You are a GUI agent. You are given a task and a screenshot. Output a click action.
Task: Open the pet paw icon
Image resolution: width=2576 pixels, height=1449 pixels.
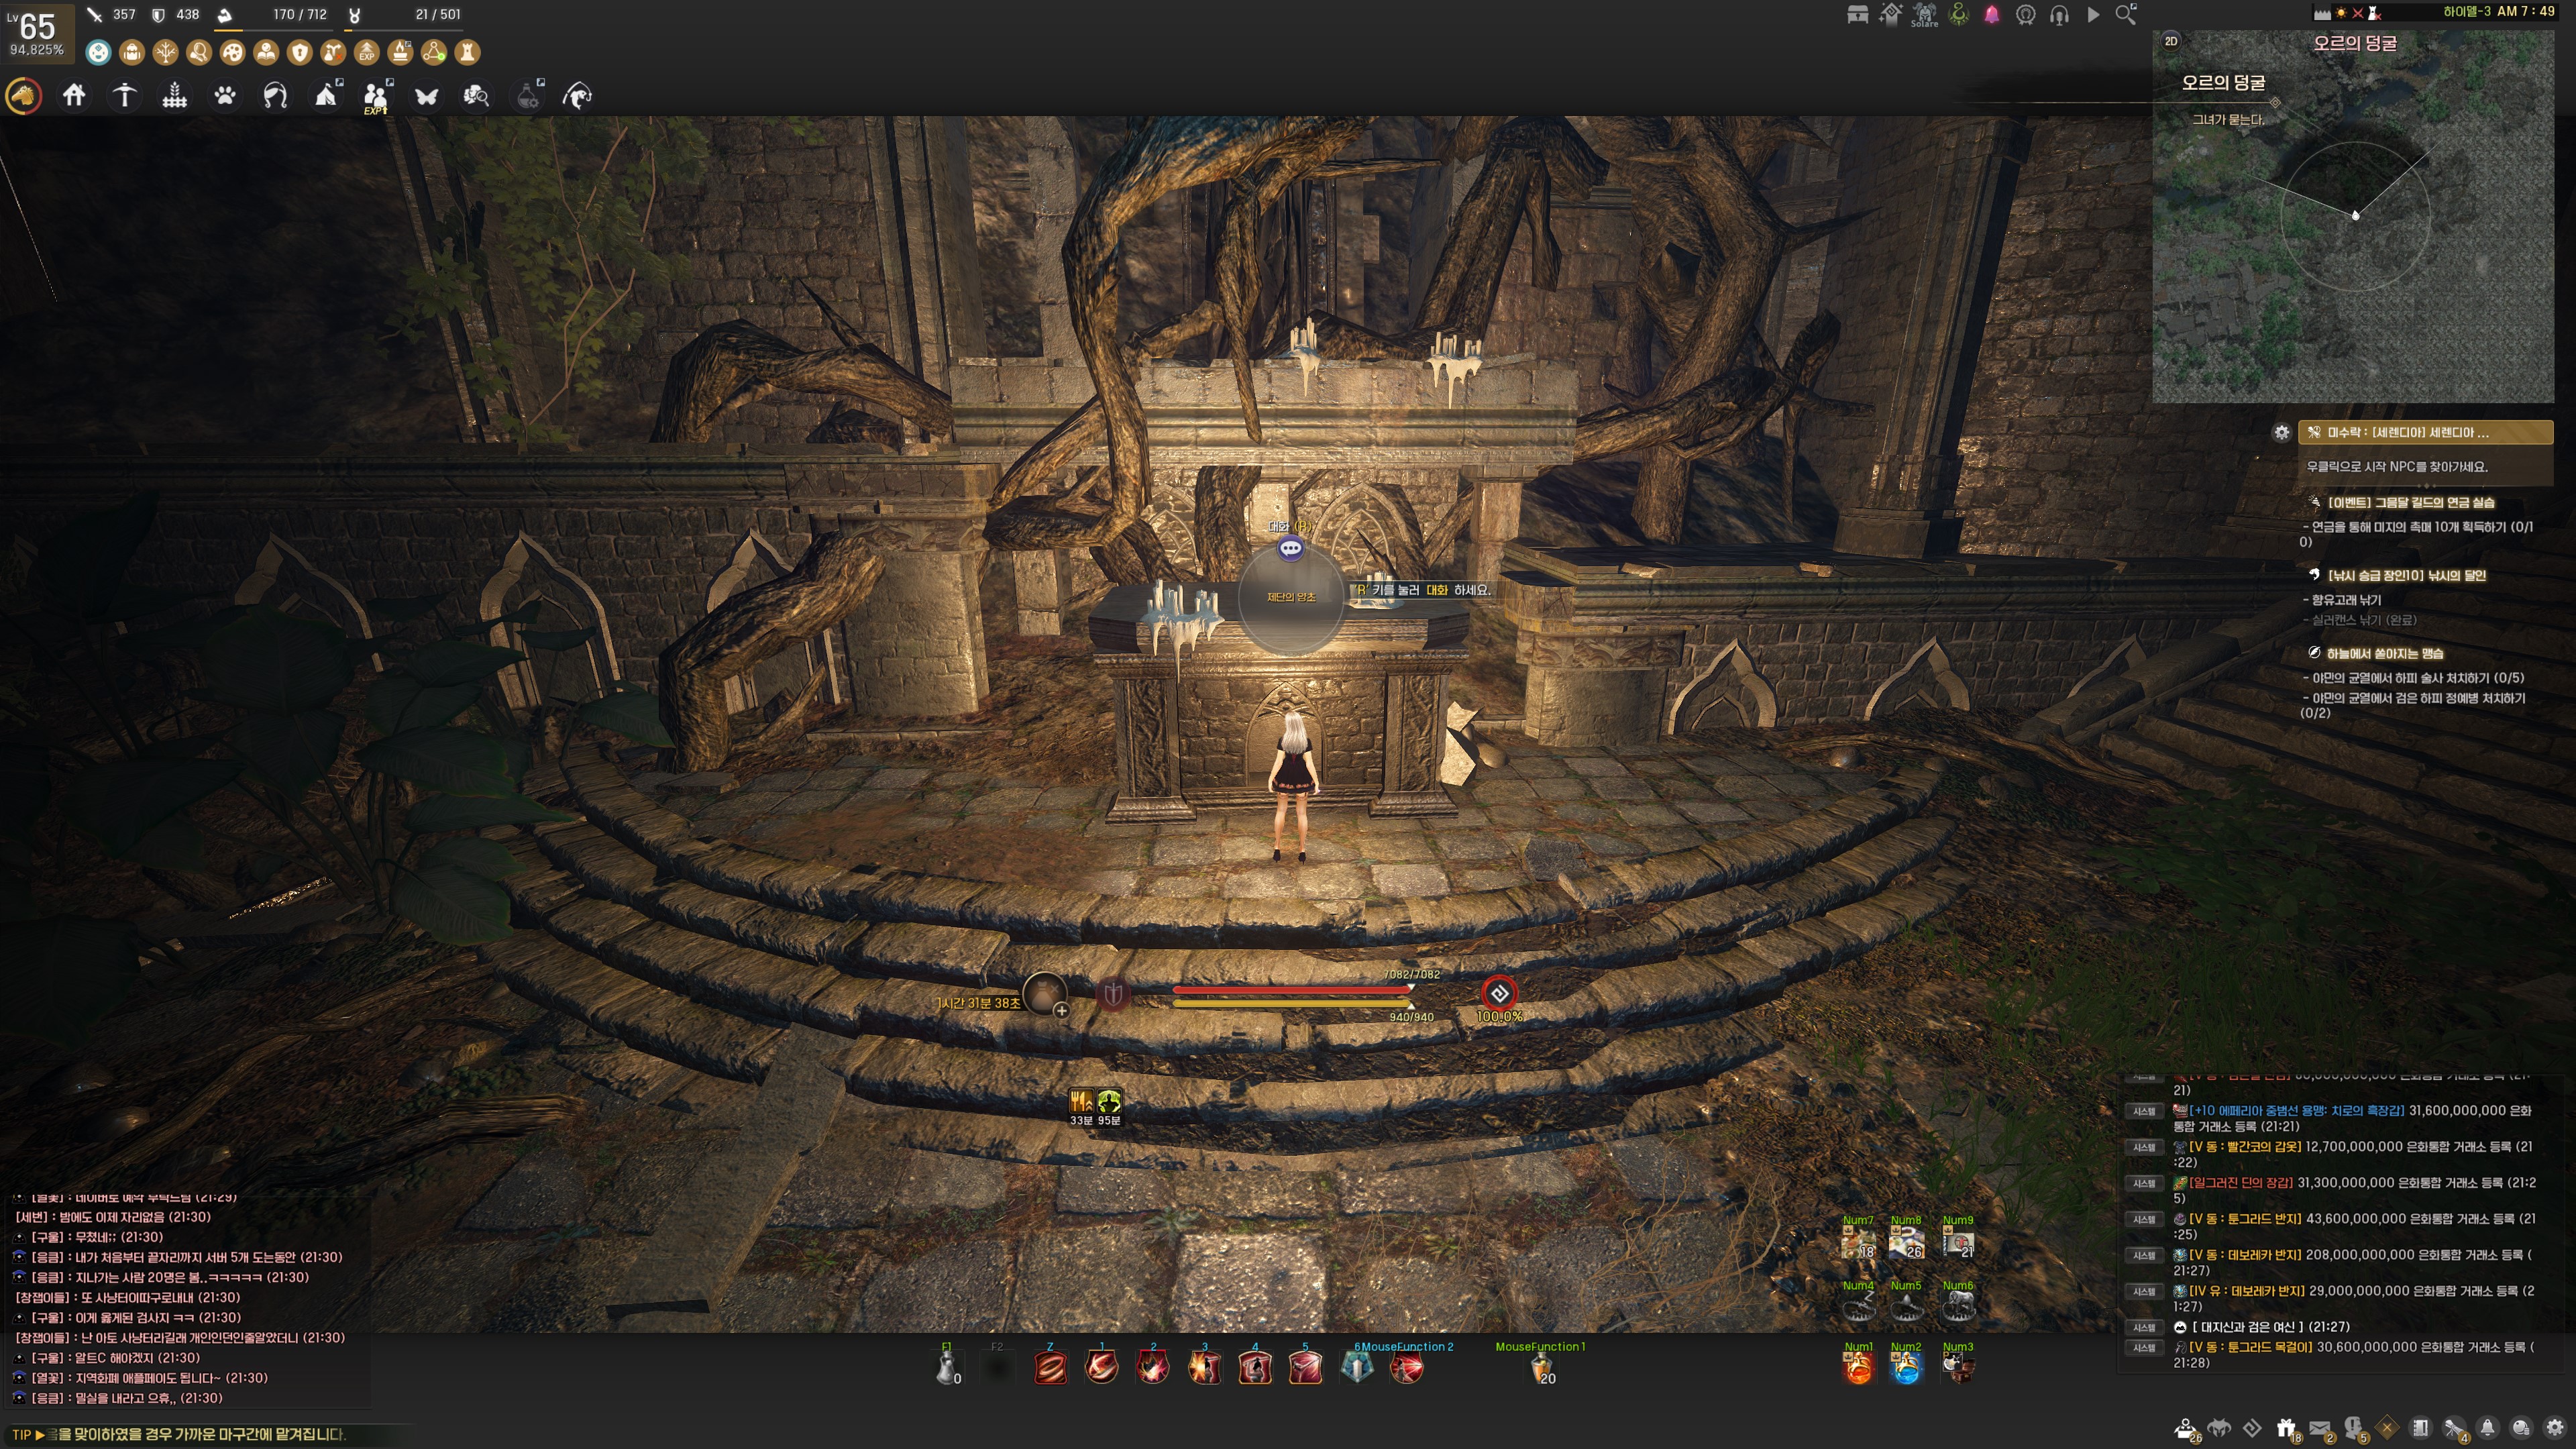tap(225, 96)
